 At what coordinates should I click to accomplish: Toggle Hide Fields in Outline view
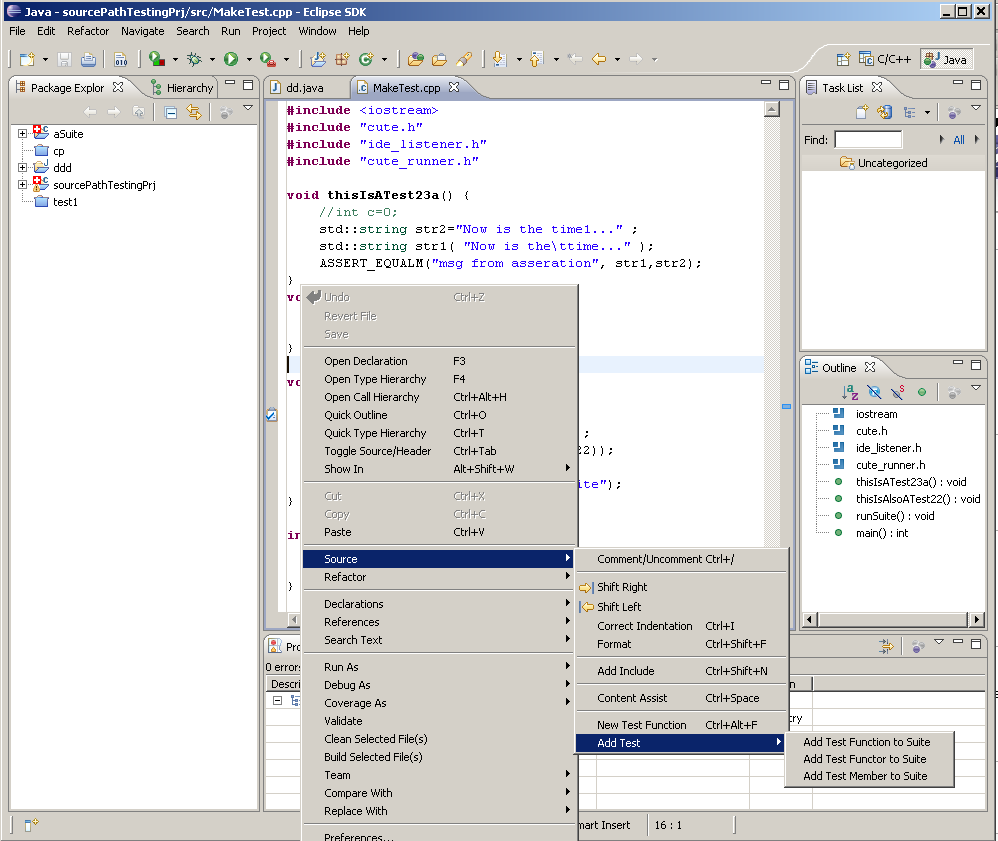point(875,392)
